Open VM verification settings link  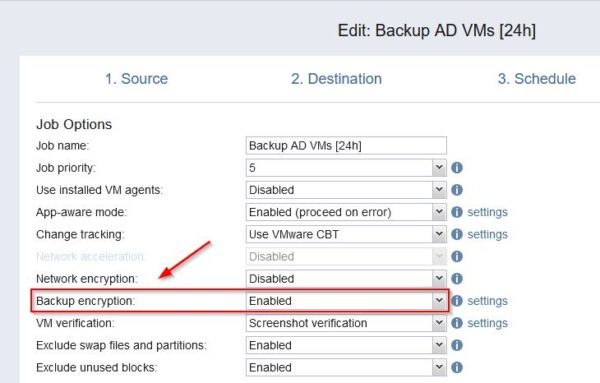coord(488,323)
